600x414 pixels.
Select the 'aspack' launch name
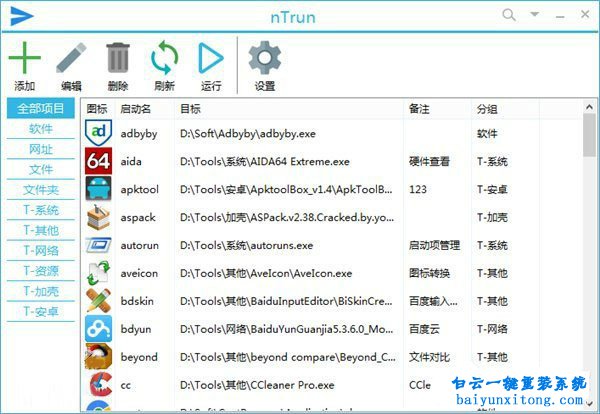138,218
